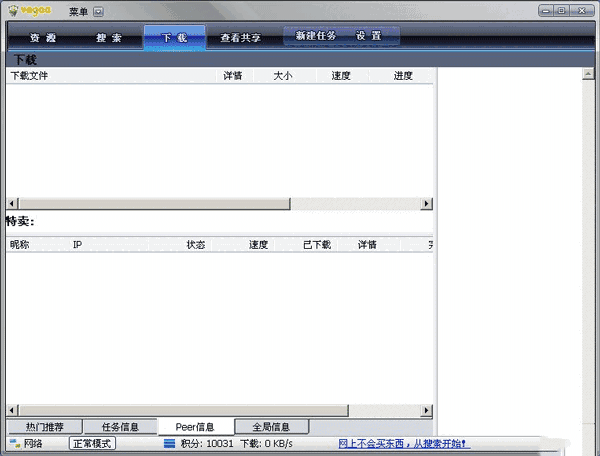
Task: Select the 下载 tab
Action: click(175, 37)
